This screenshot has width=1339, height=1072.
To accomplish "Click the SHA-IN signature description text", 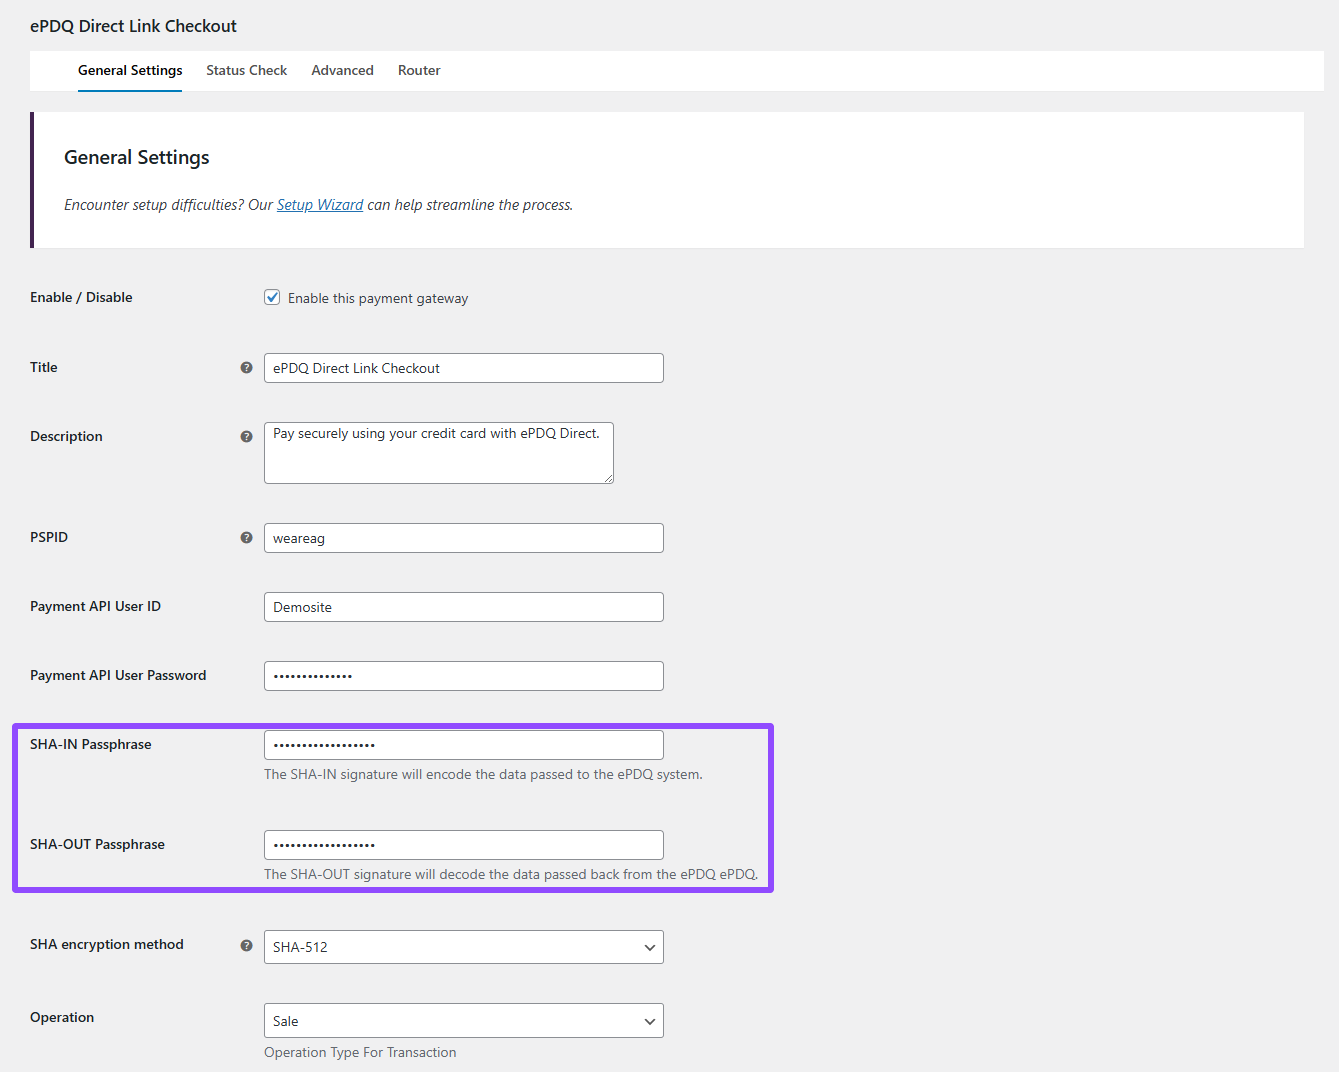I will tap(483, 775).
